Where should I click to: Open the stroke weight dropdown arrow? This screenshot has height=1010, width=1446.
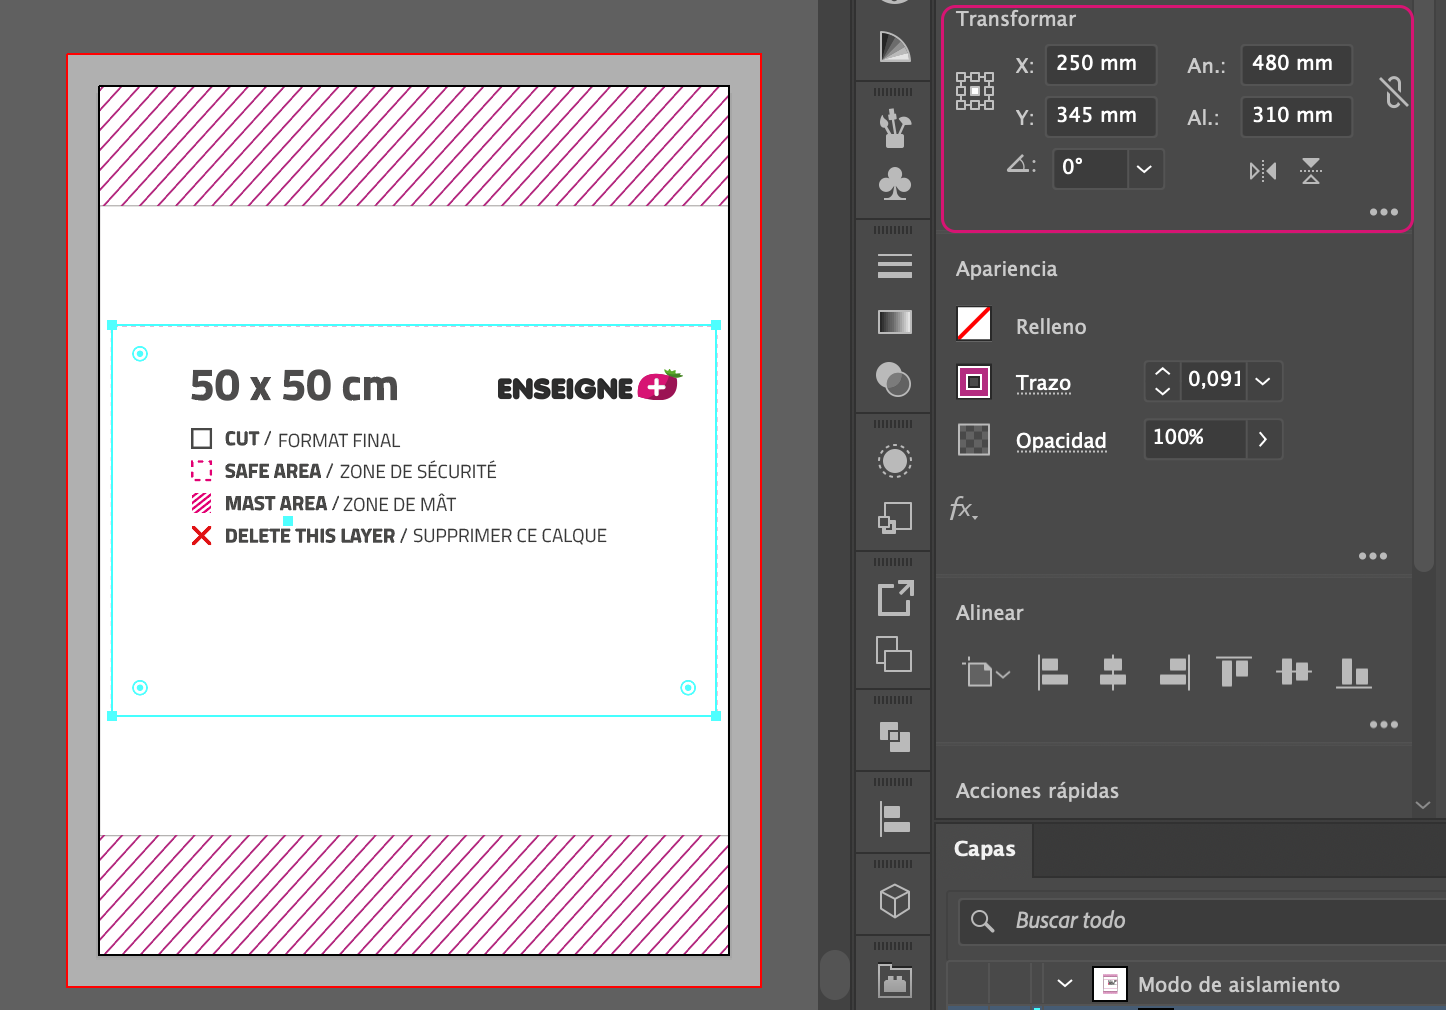pos(1263,381)
